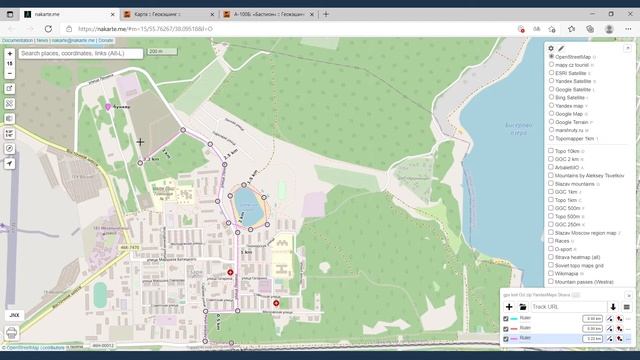Viewport: 640px width, 360px height.
Task: Open the Documentation link
Action: coord(18,40)
